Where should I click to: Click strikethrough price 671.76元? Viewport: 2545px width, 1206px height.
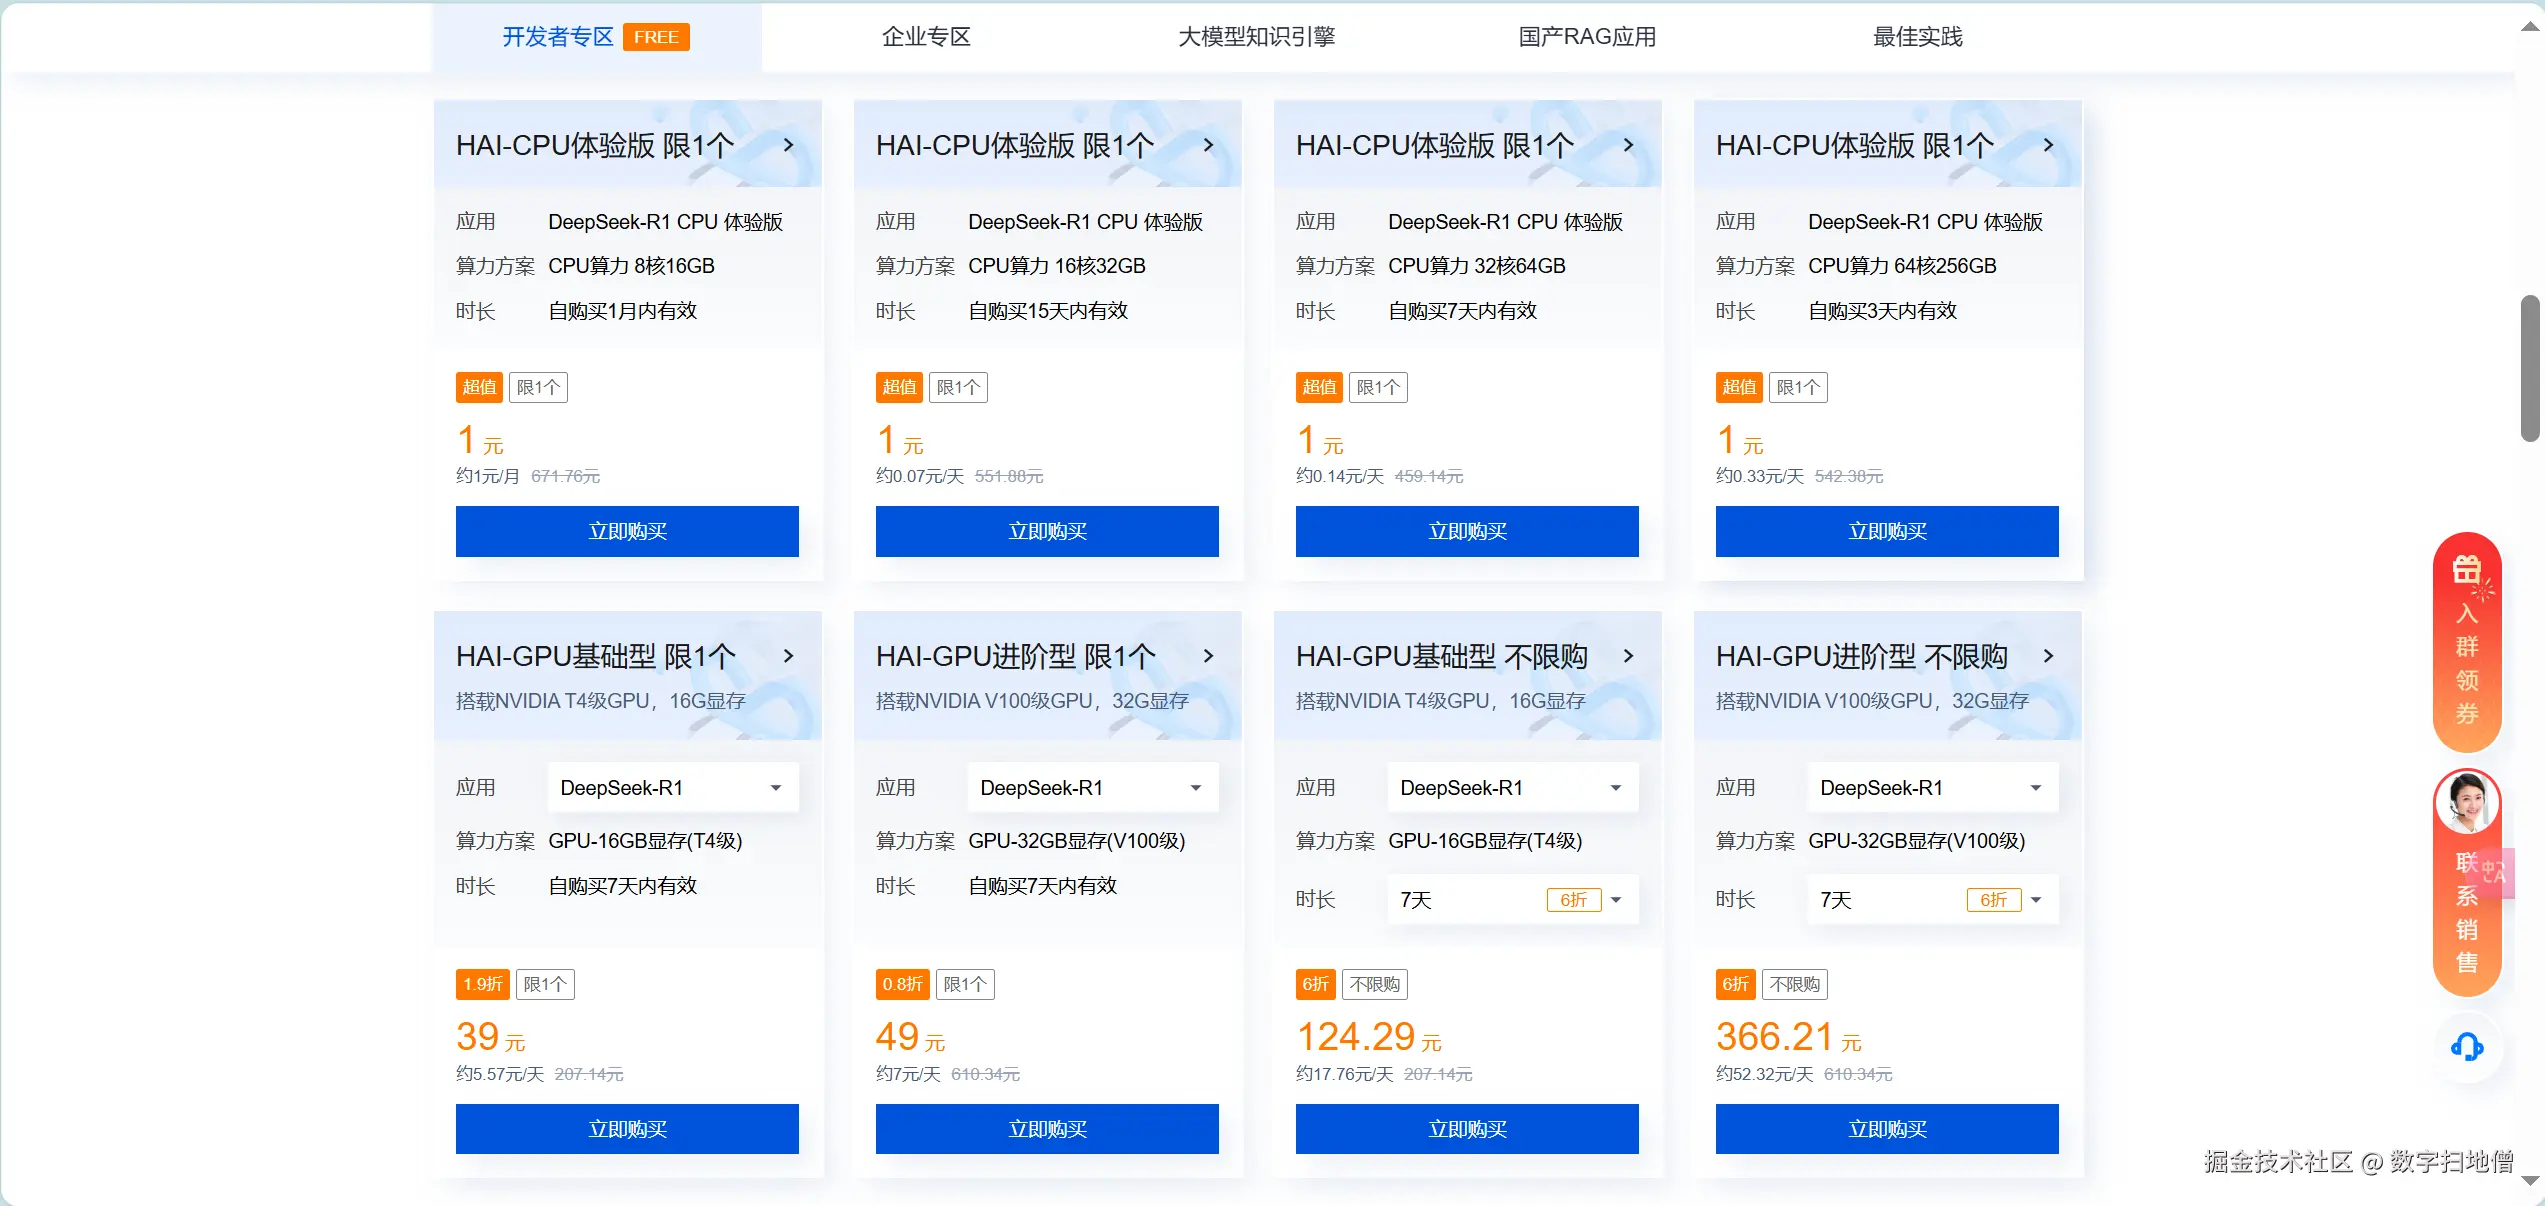(x=566, y=476)
